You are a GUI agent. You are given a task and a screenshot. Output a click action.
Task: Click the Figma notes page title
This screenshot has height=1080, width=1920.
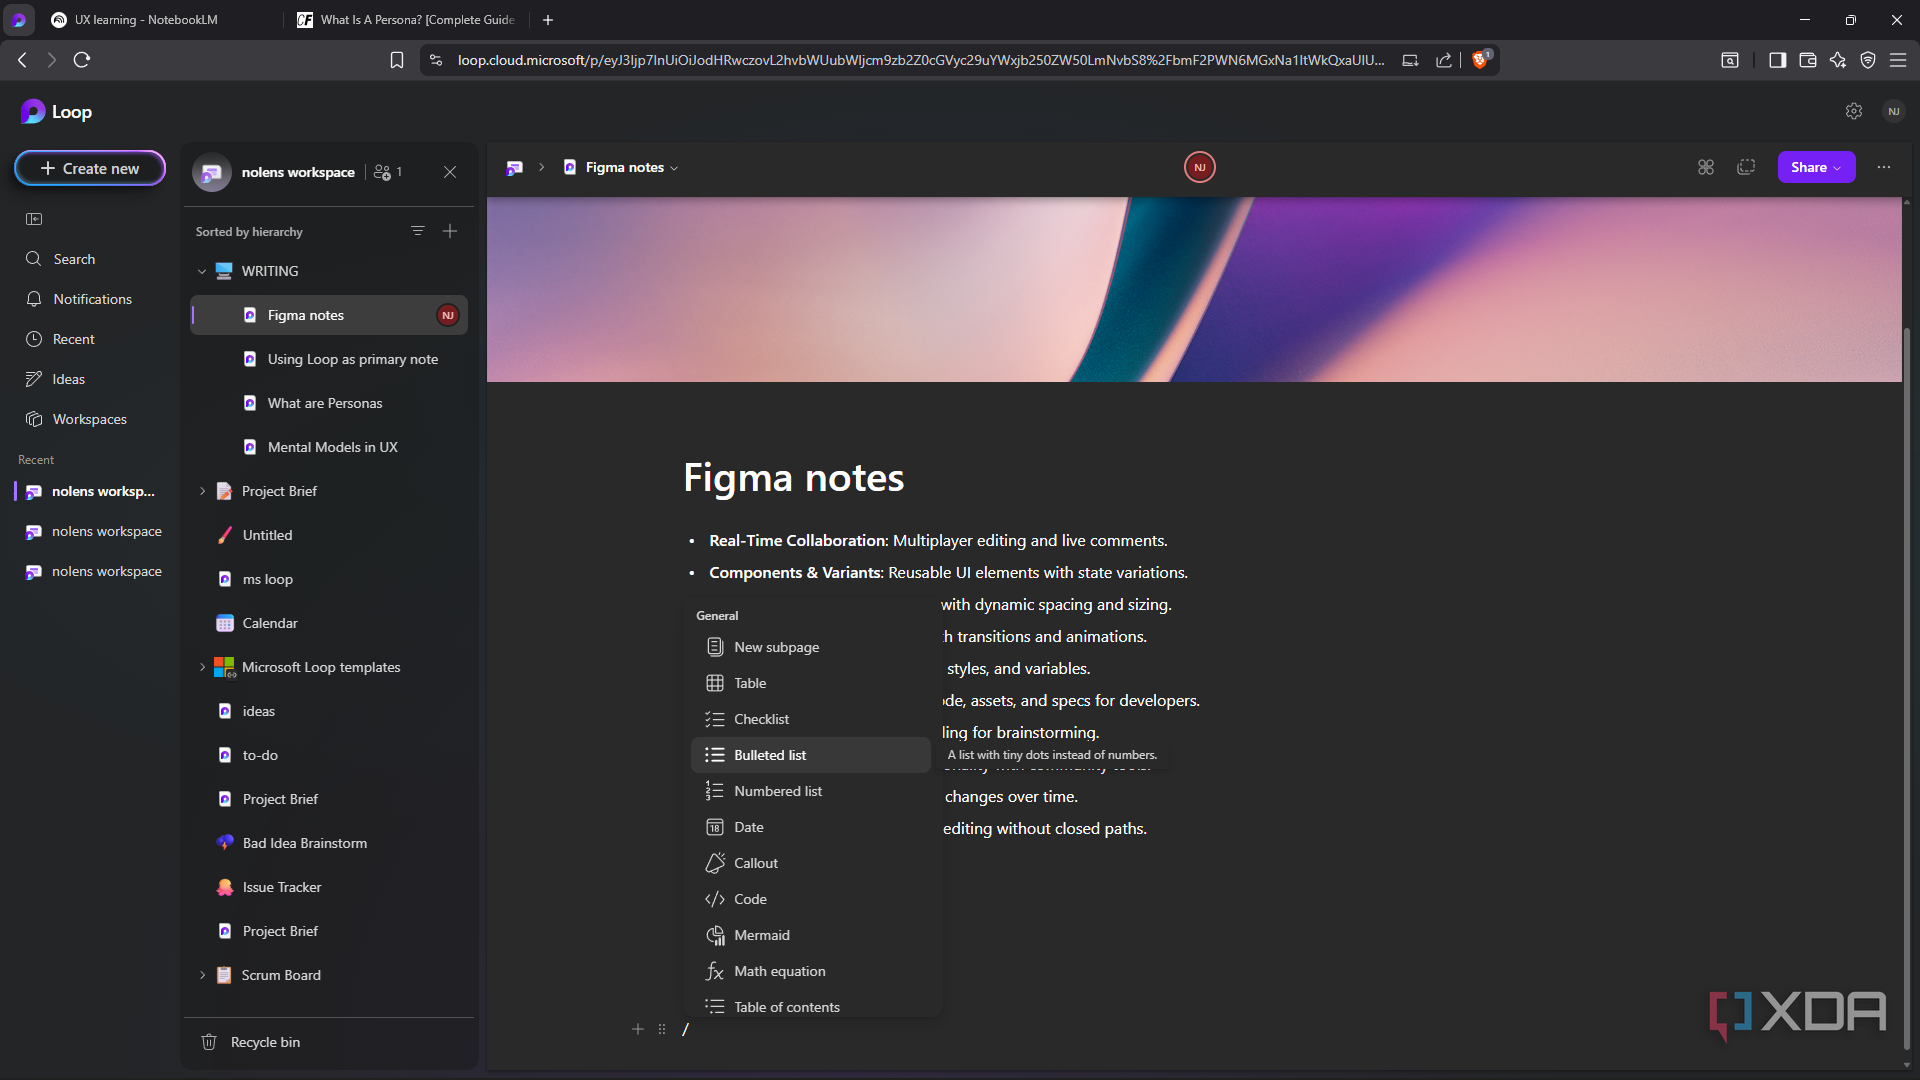click(x=793, y=478)
